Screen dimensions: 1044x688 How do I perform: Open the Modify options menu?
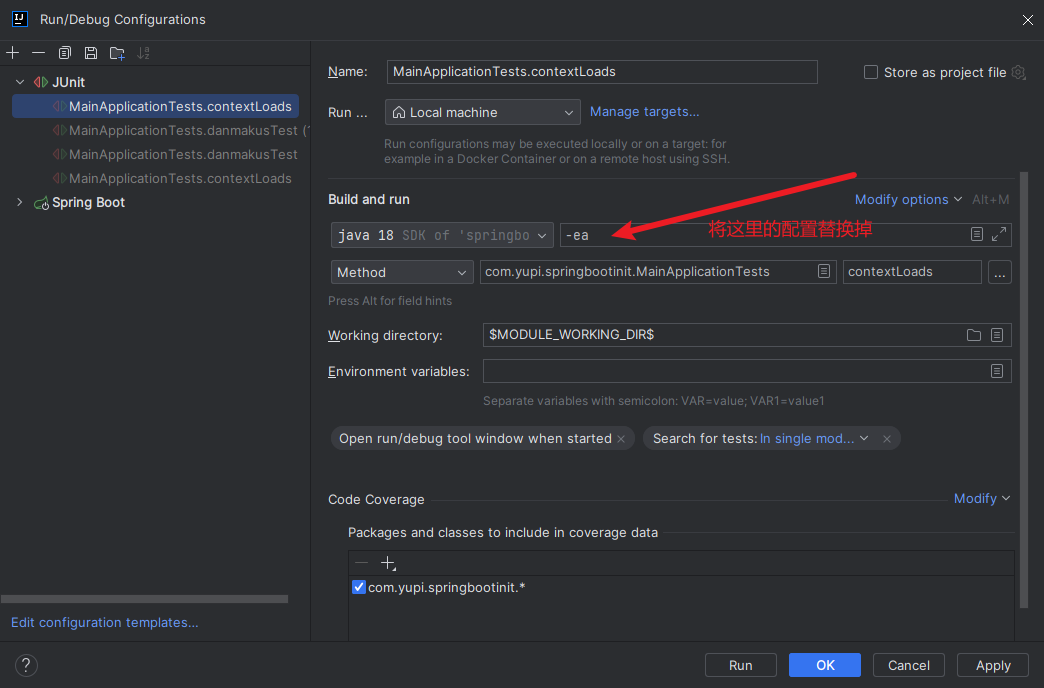[908, 199]
